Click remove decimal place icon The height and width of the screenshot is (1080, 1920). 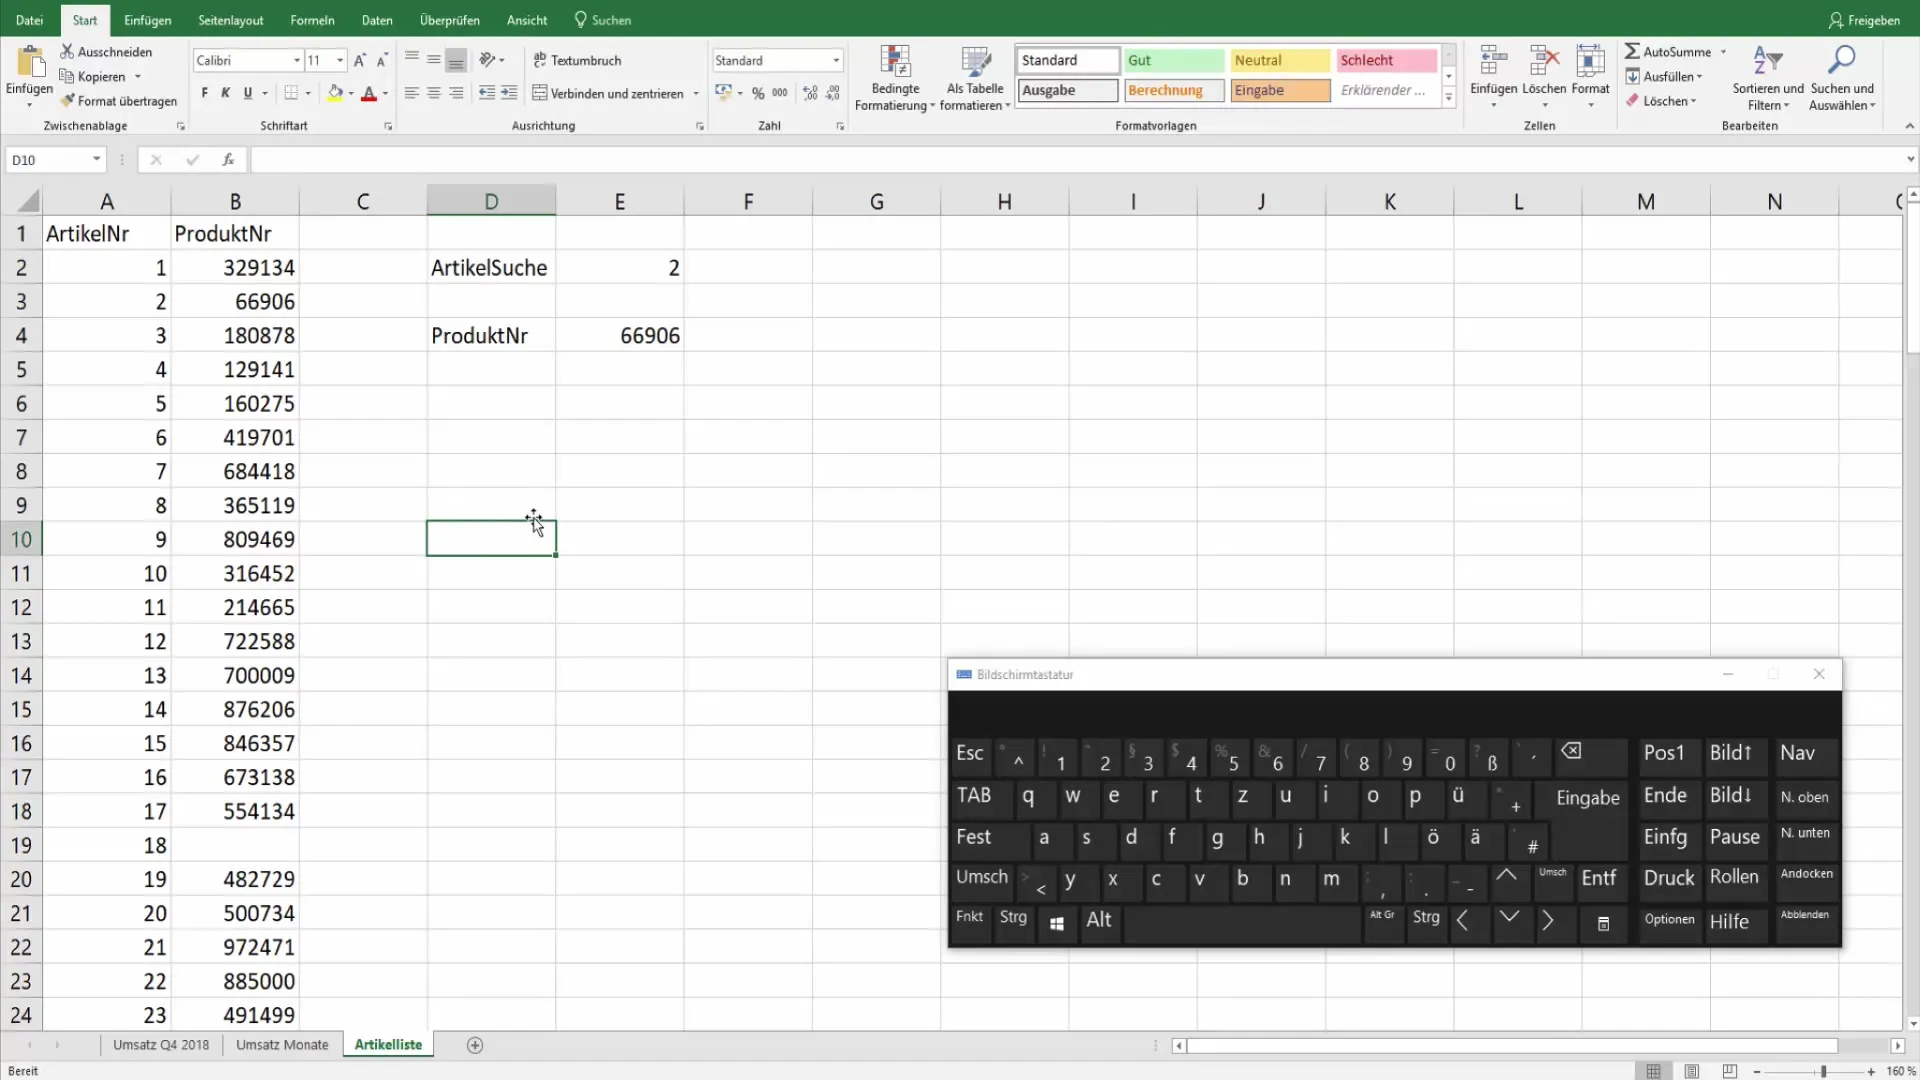coord(833,93)
